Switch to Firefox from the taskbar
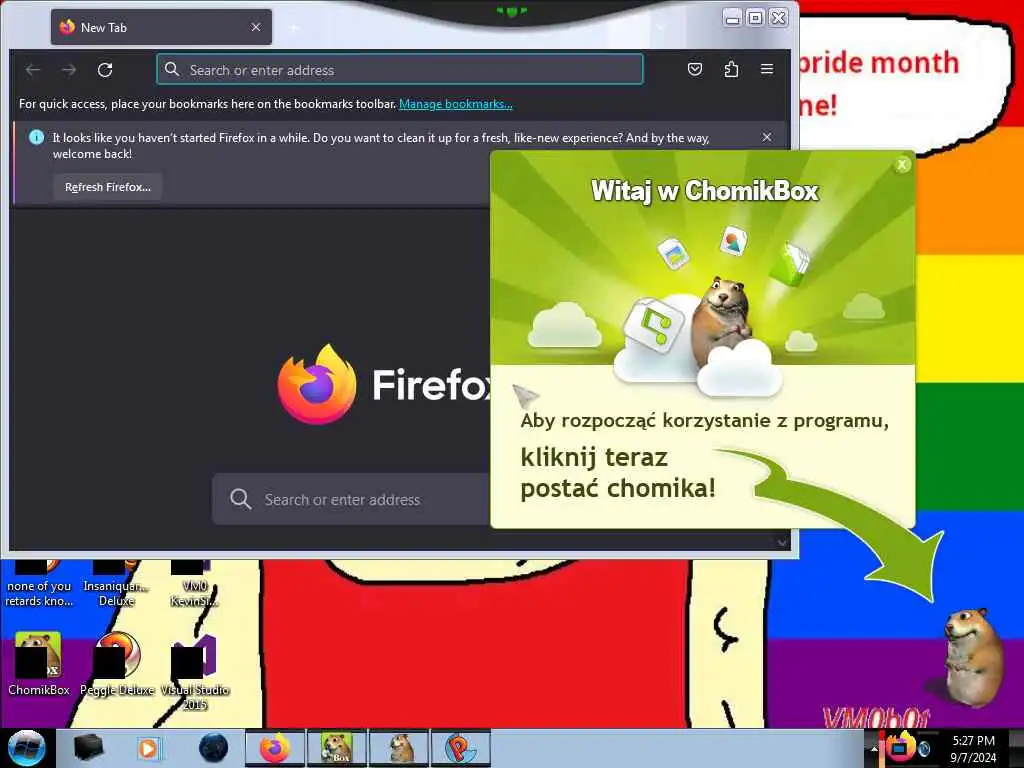Viewport: 1024px width, 768px height. tap(275, 748)
